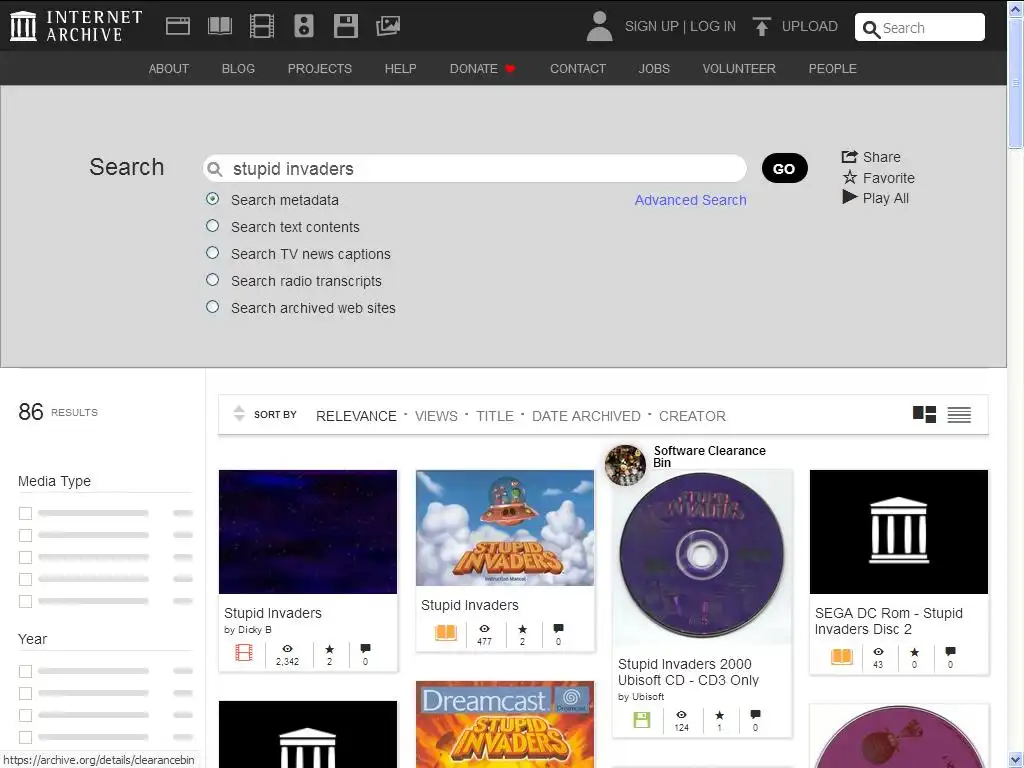Viewport: 1024px width, 768px height.
Task: Click the LOG IN link
Action: pyautogui.click(x=712, y=26)
